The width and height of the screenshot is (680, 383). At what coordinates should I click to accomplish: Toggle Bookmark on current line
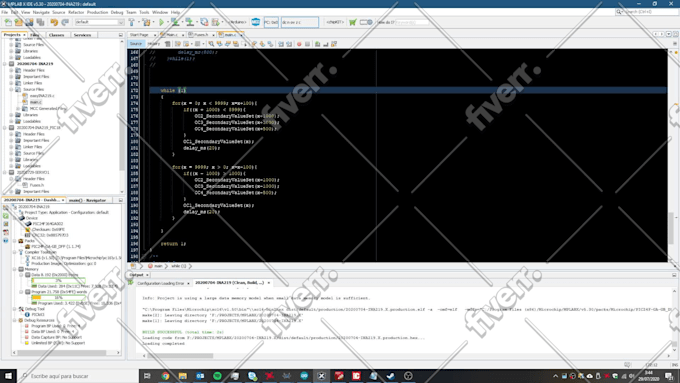[x=270, y=44]
